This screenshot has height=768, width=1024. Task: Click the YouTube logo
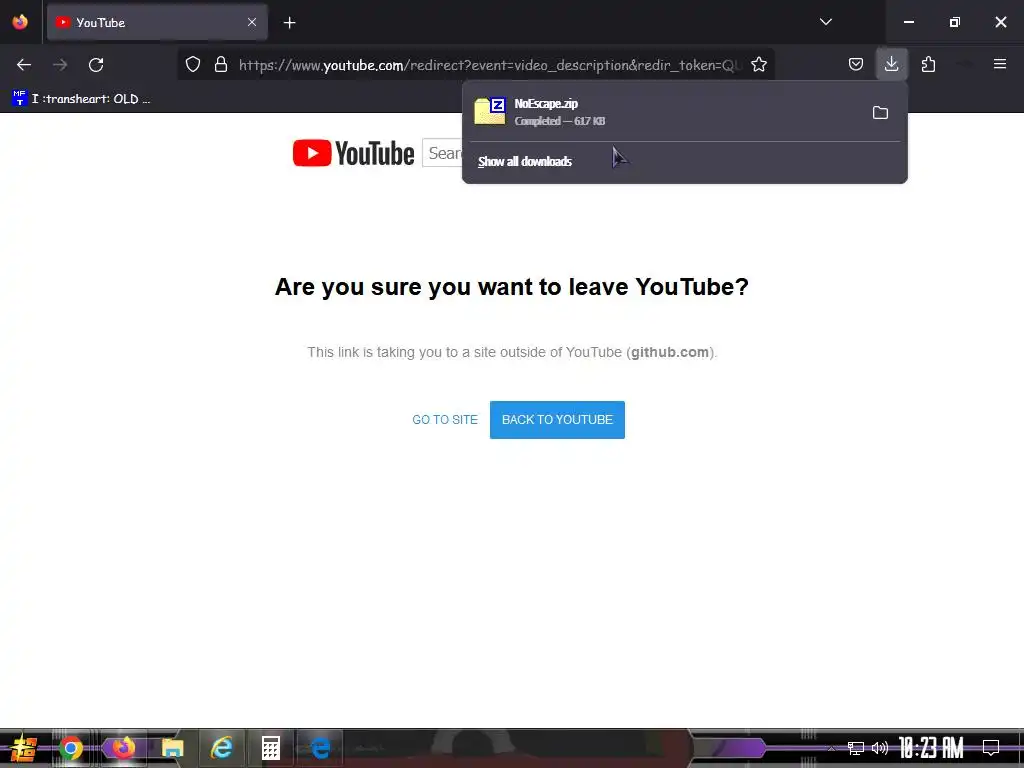(x=353, y=153)
